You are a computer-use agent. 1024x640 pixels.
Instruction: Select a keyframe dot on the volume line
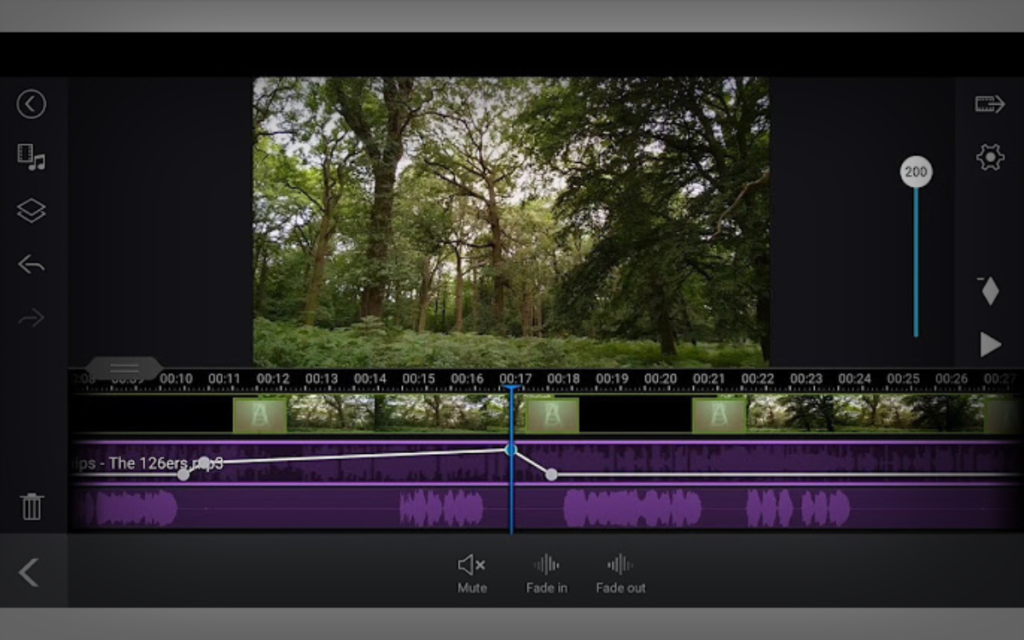click(551, 474)
